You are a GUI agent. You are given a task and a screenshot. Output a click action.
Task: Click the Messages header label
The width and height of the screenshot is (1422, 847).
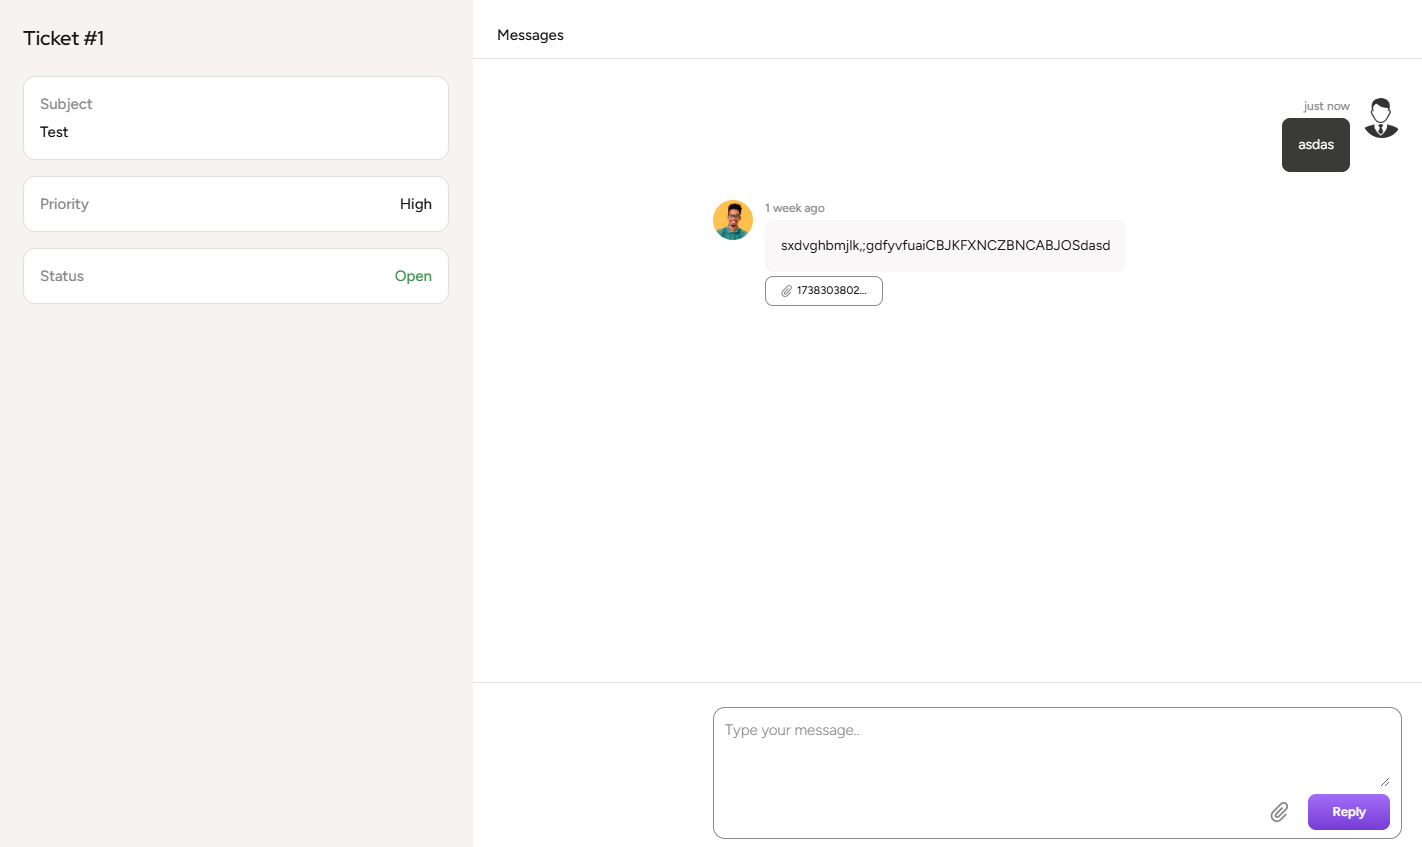[530, 35]
